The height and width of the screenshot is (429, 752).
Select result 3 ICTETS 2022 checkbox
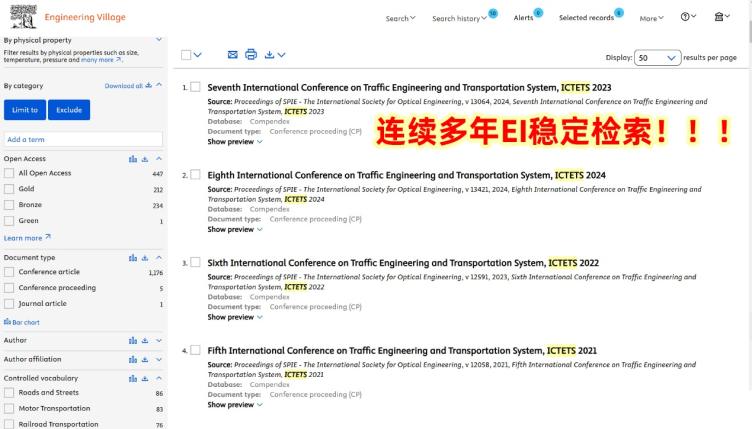pos(195,262)
